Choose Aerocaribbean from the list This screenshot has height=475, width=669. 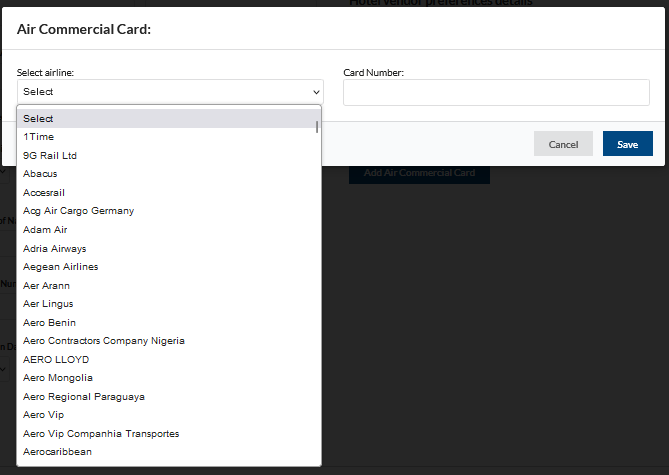(x=169, y=452)
